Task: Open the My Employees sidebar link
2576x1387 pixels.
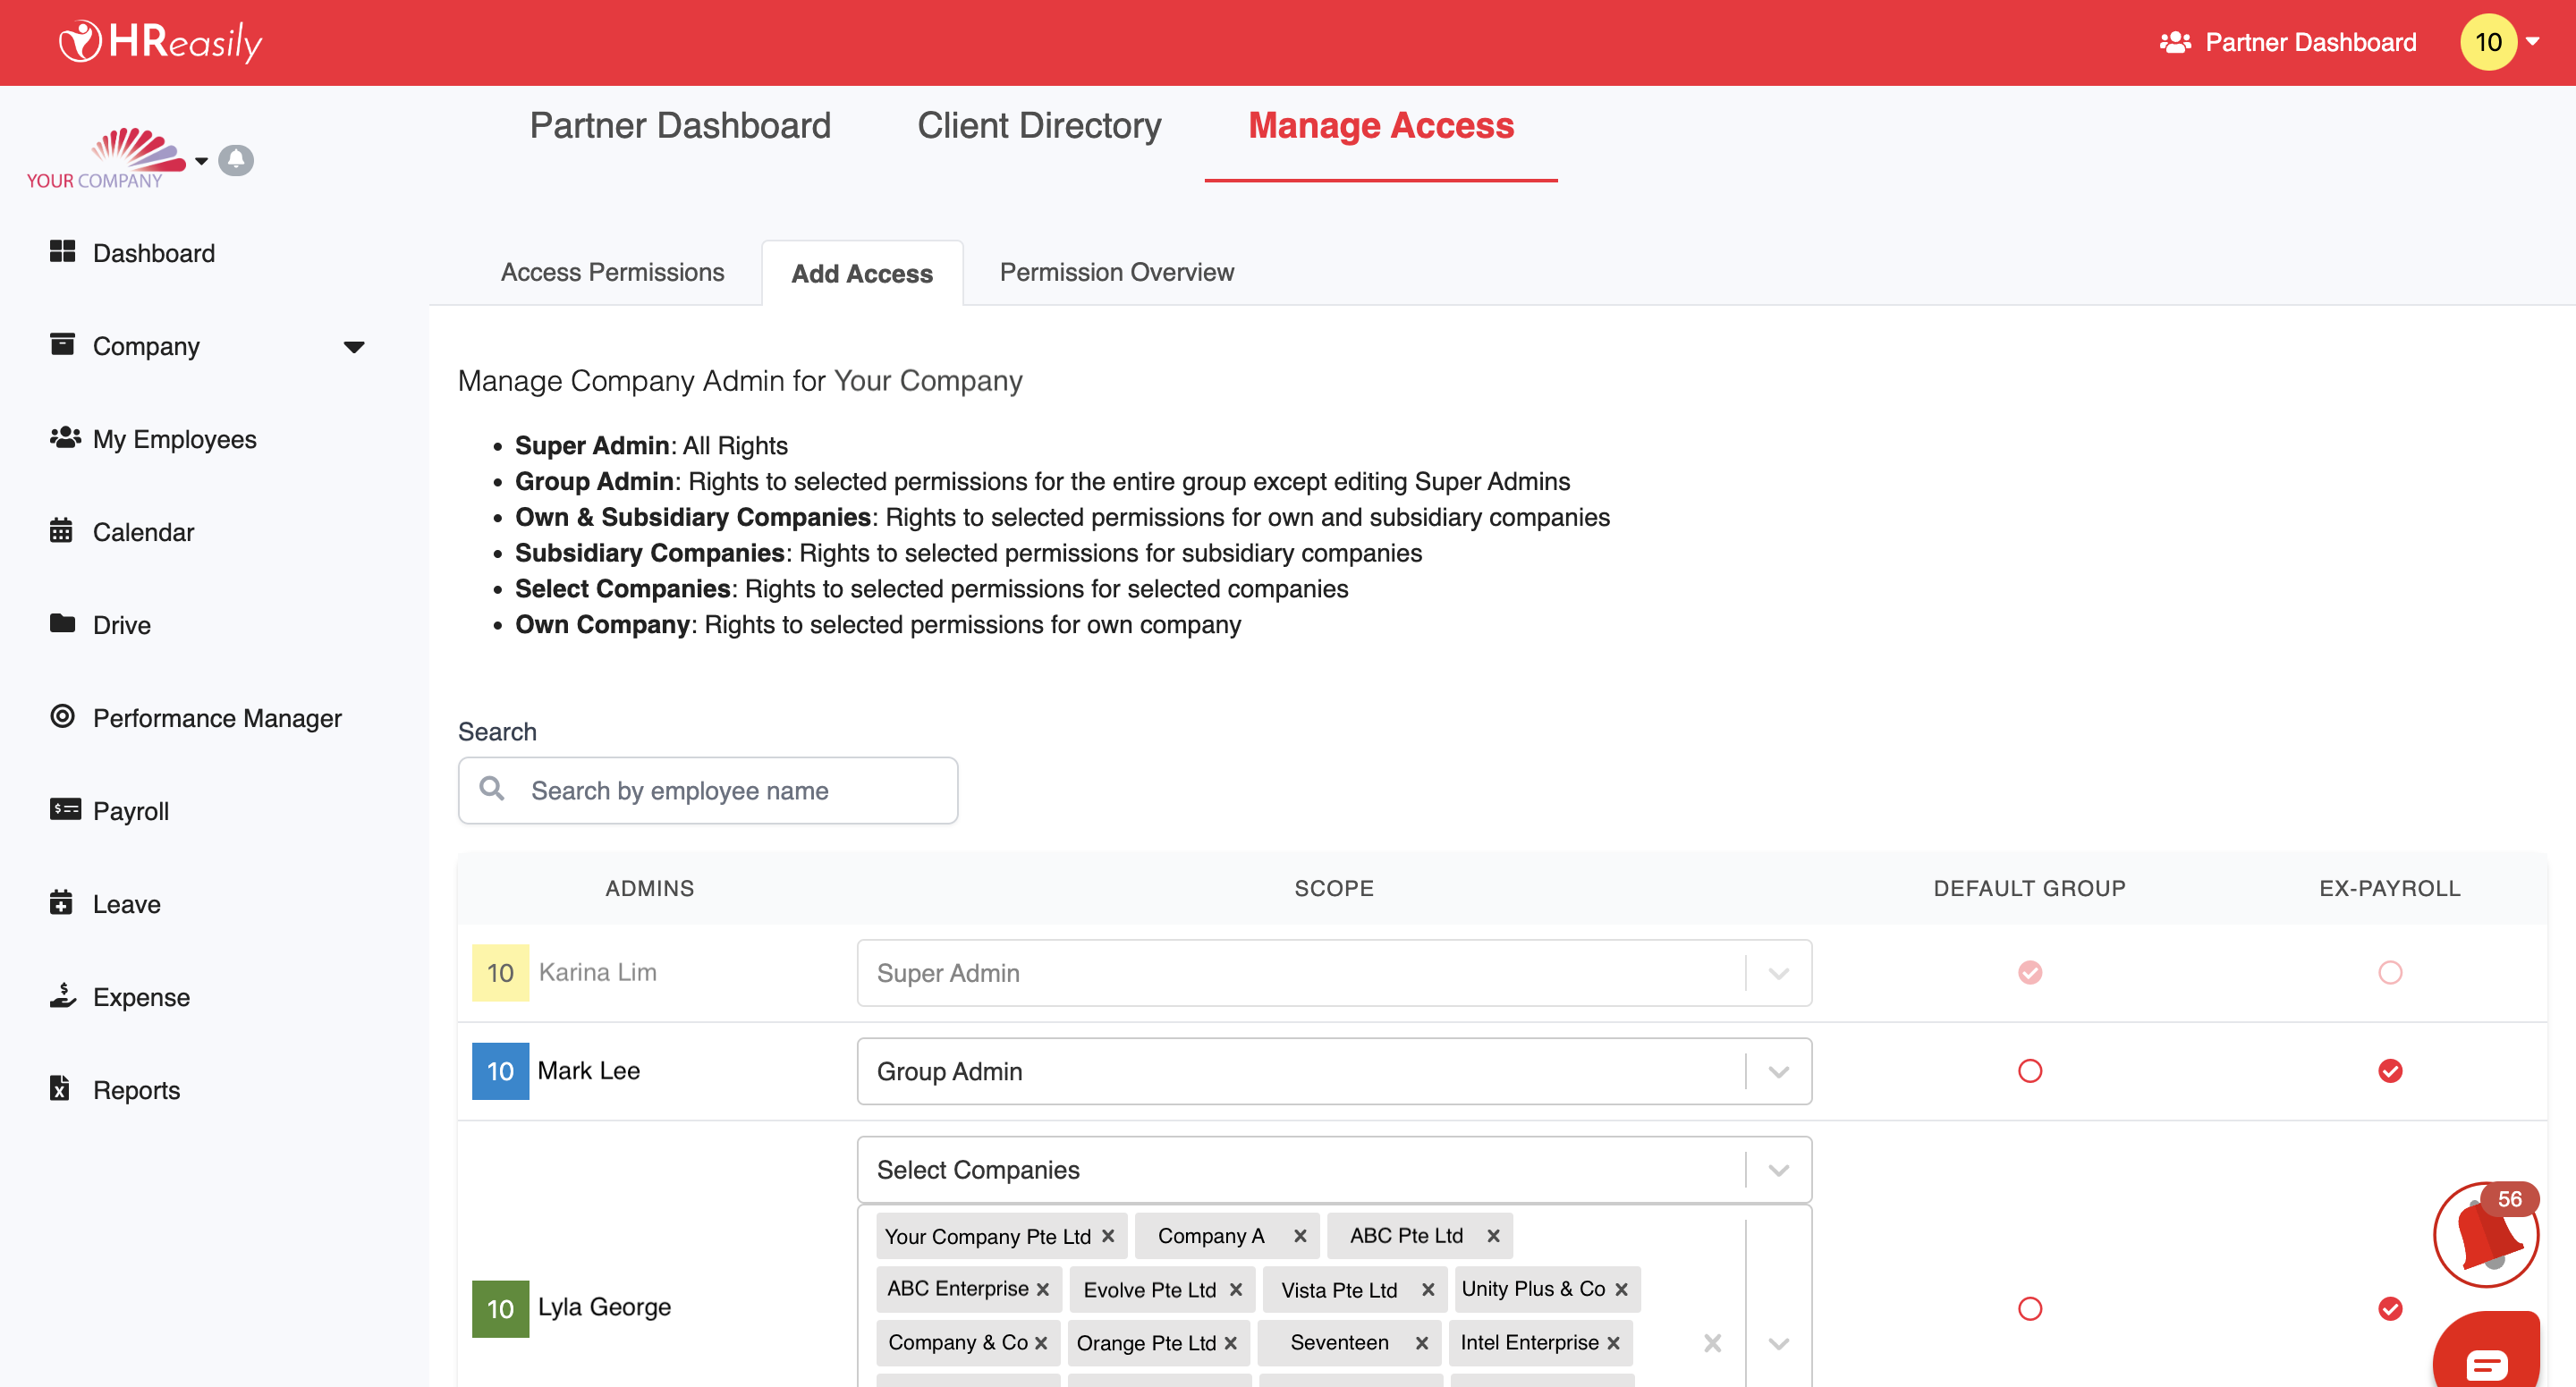Action: pos(174,439)
